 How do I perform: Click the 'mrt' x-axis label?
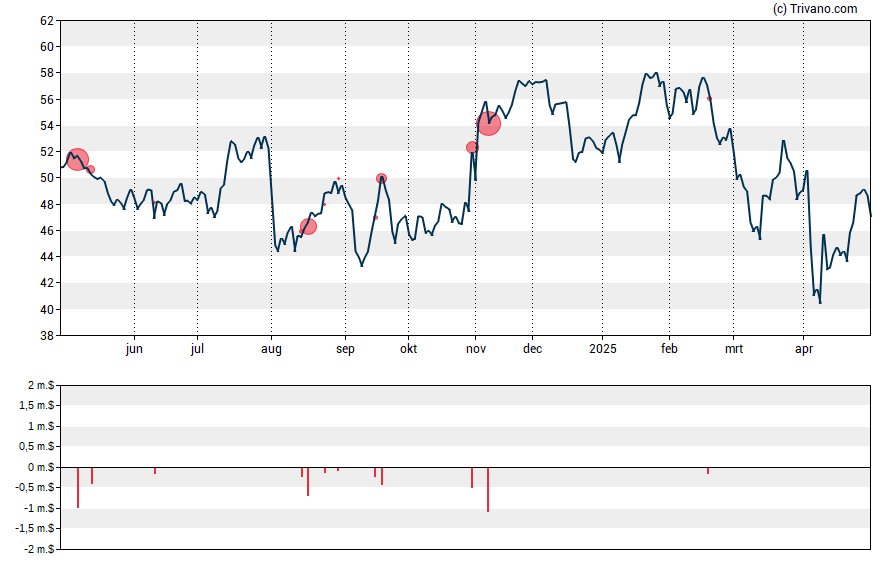coord(734,349)
